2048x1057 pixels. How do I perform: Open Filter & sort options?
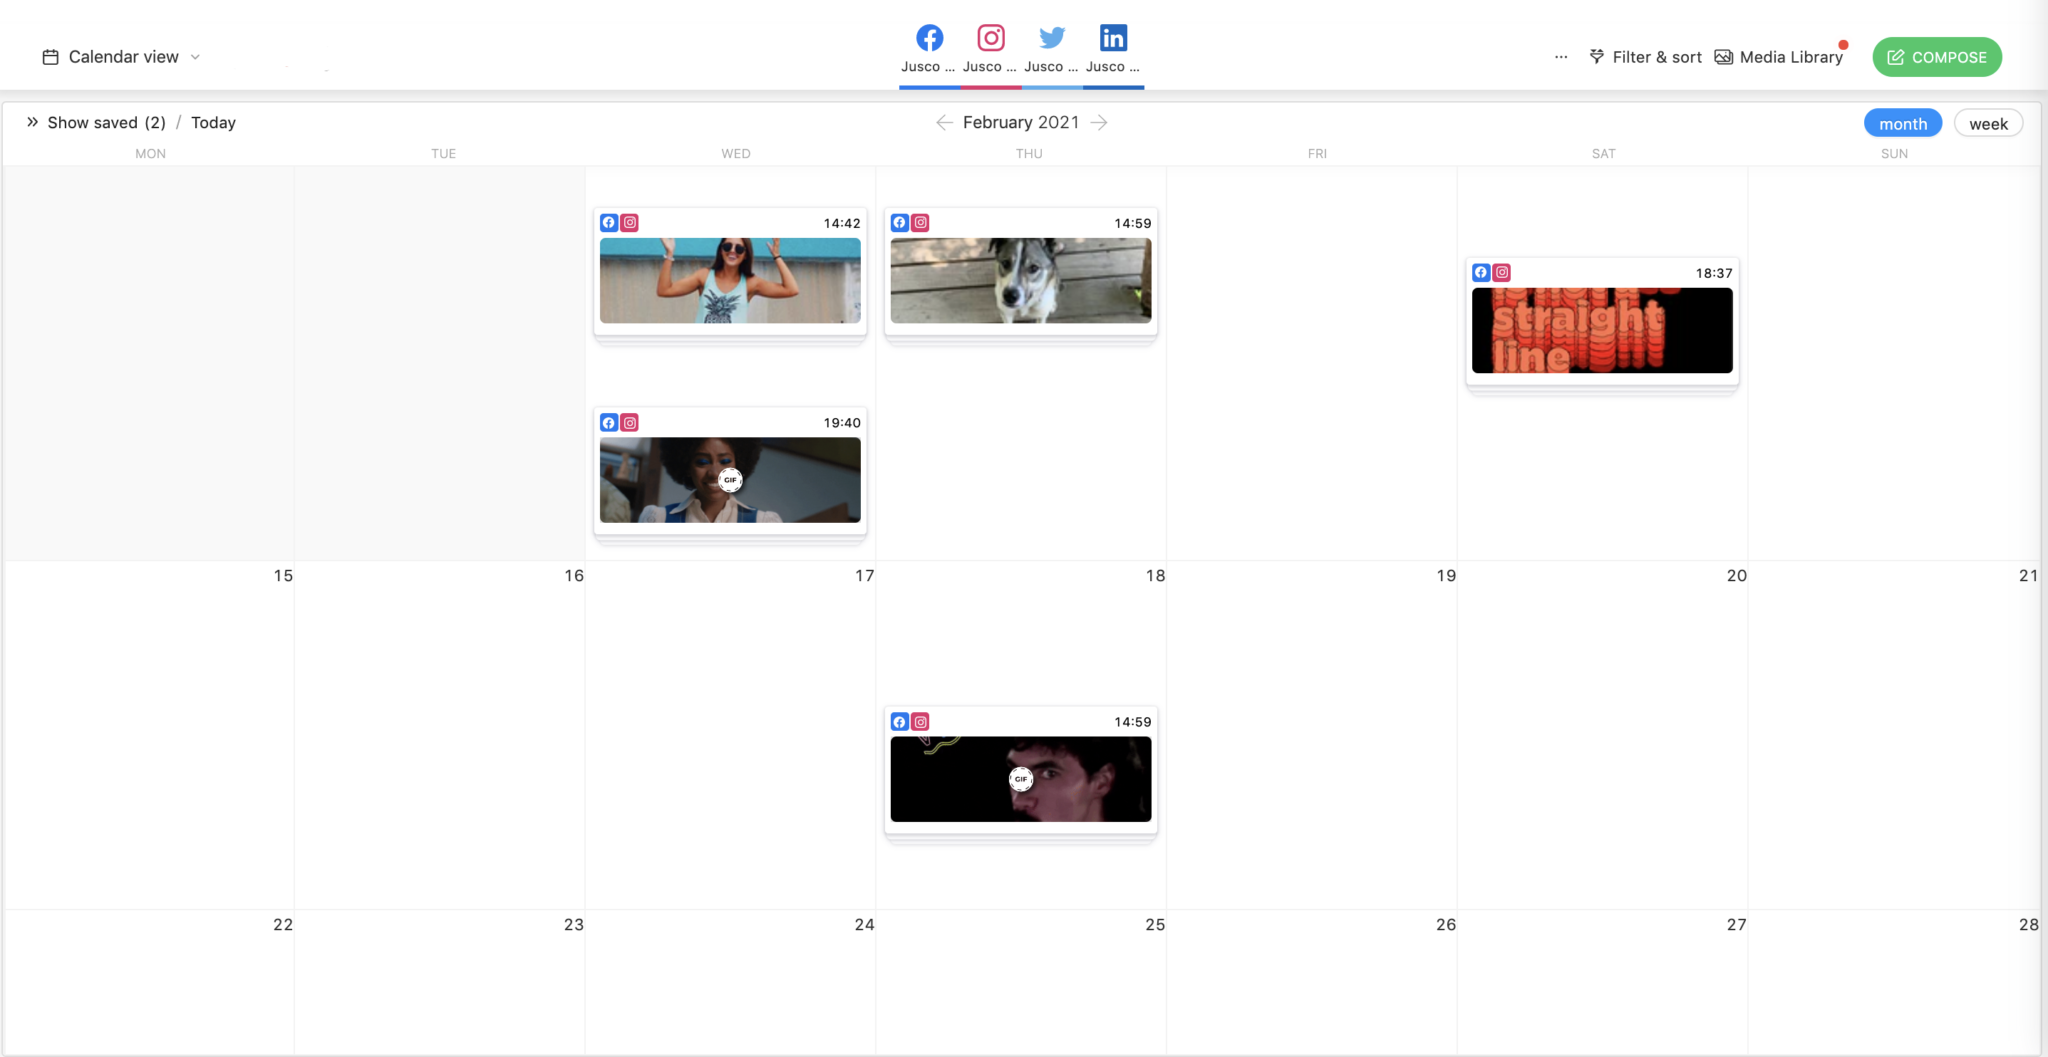point(1645,56)
